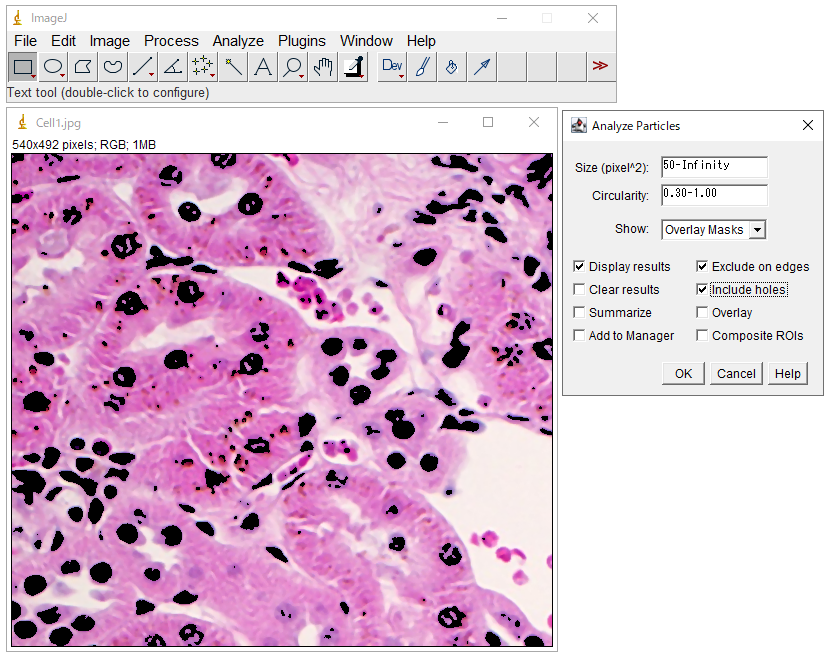Pick the Wand tracing tool
The width and height of the screenshot is (832, 657).
click(233, 67)
